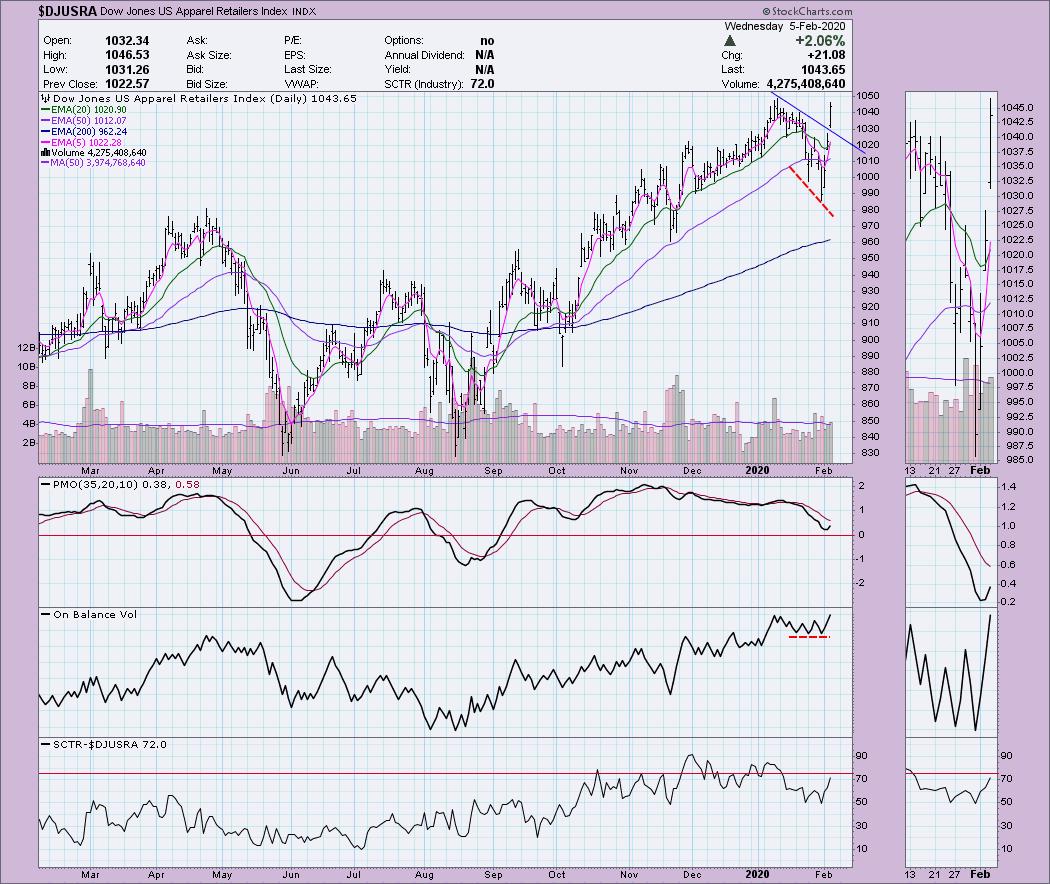Click the 'VWAP:' label

pyautogui.click(x=301, y=84)
